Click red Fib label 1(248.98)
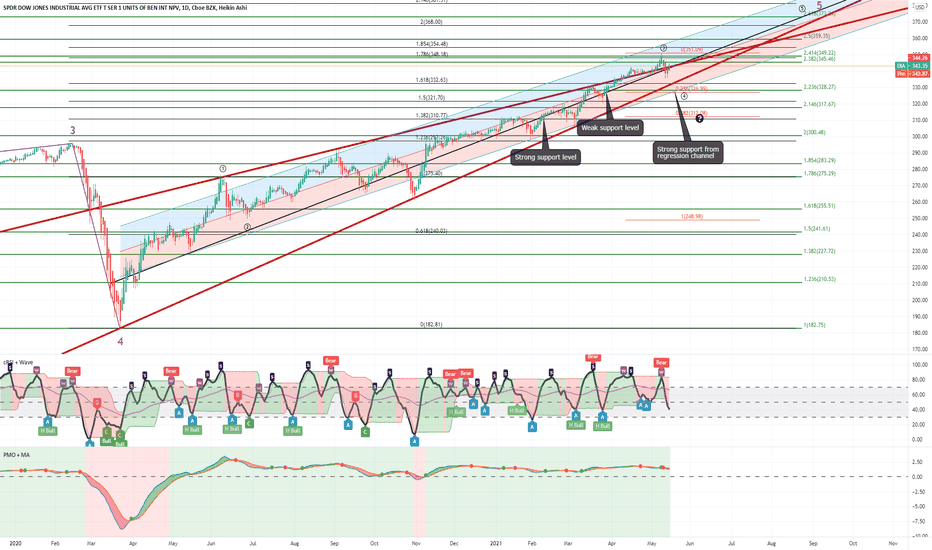 (x=692, y=216)
